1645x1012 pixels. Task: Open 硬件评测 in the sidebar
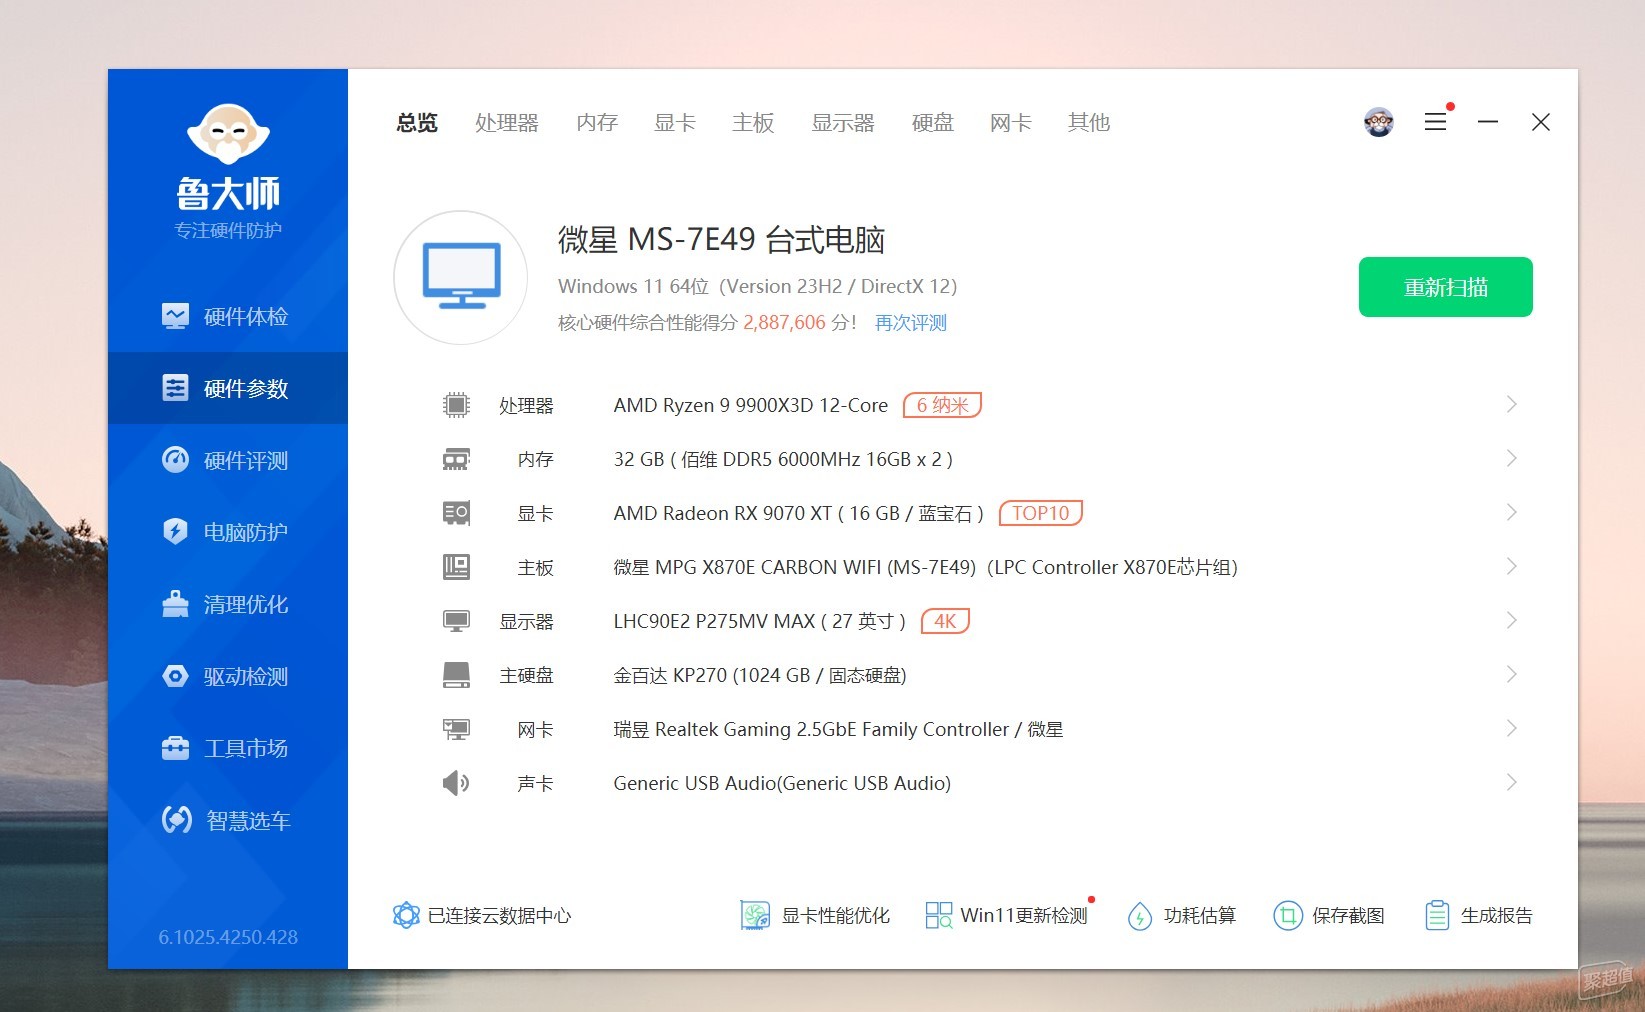[x=228, y=460]
